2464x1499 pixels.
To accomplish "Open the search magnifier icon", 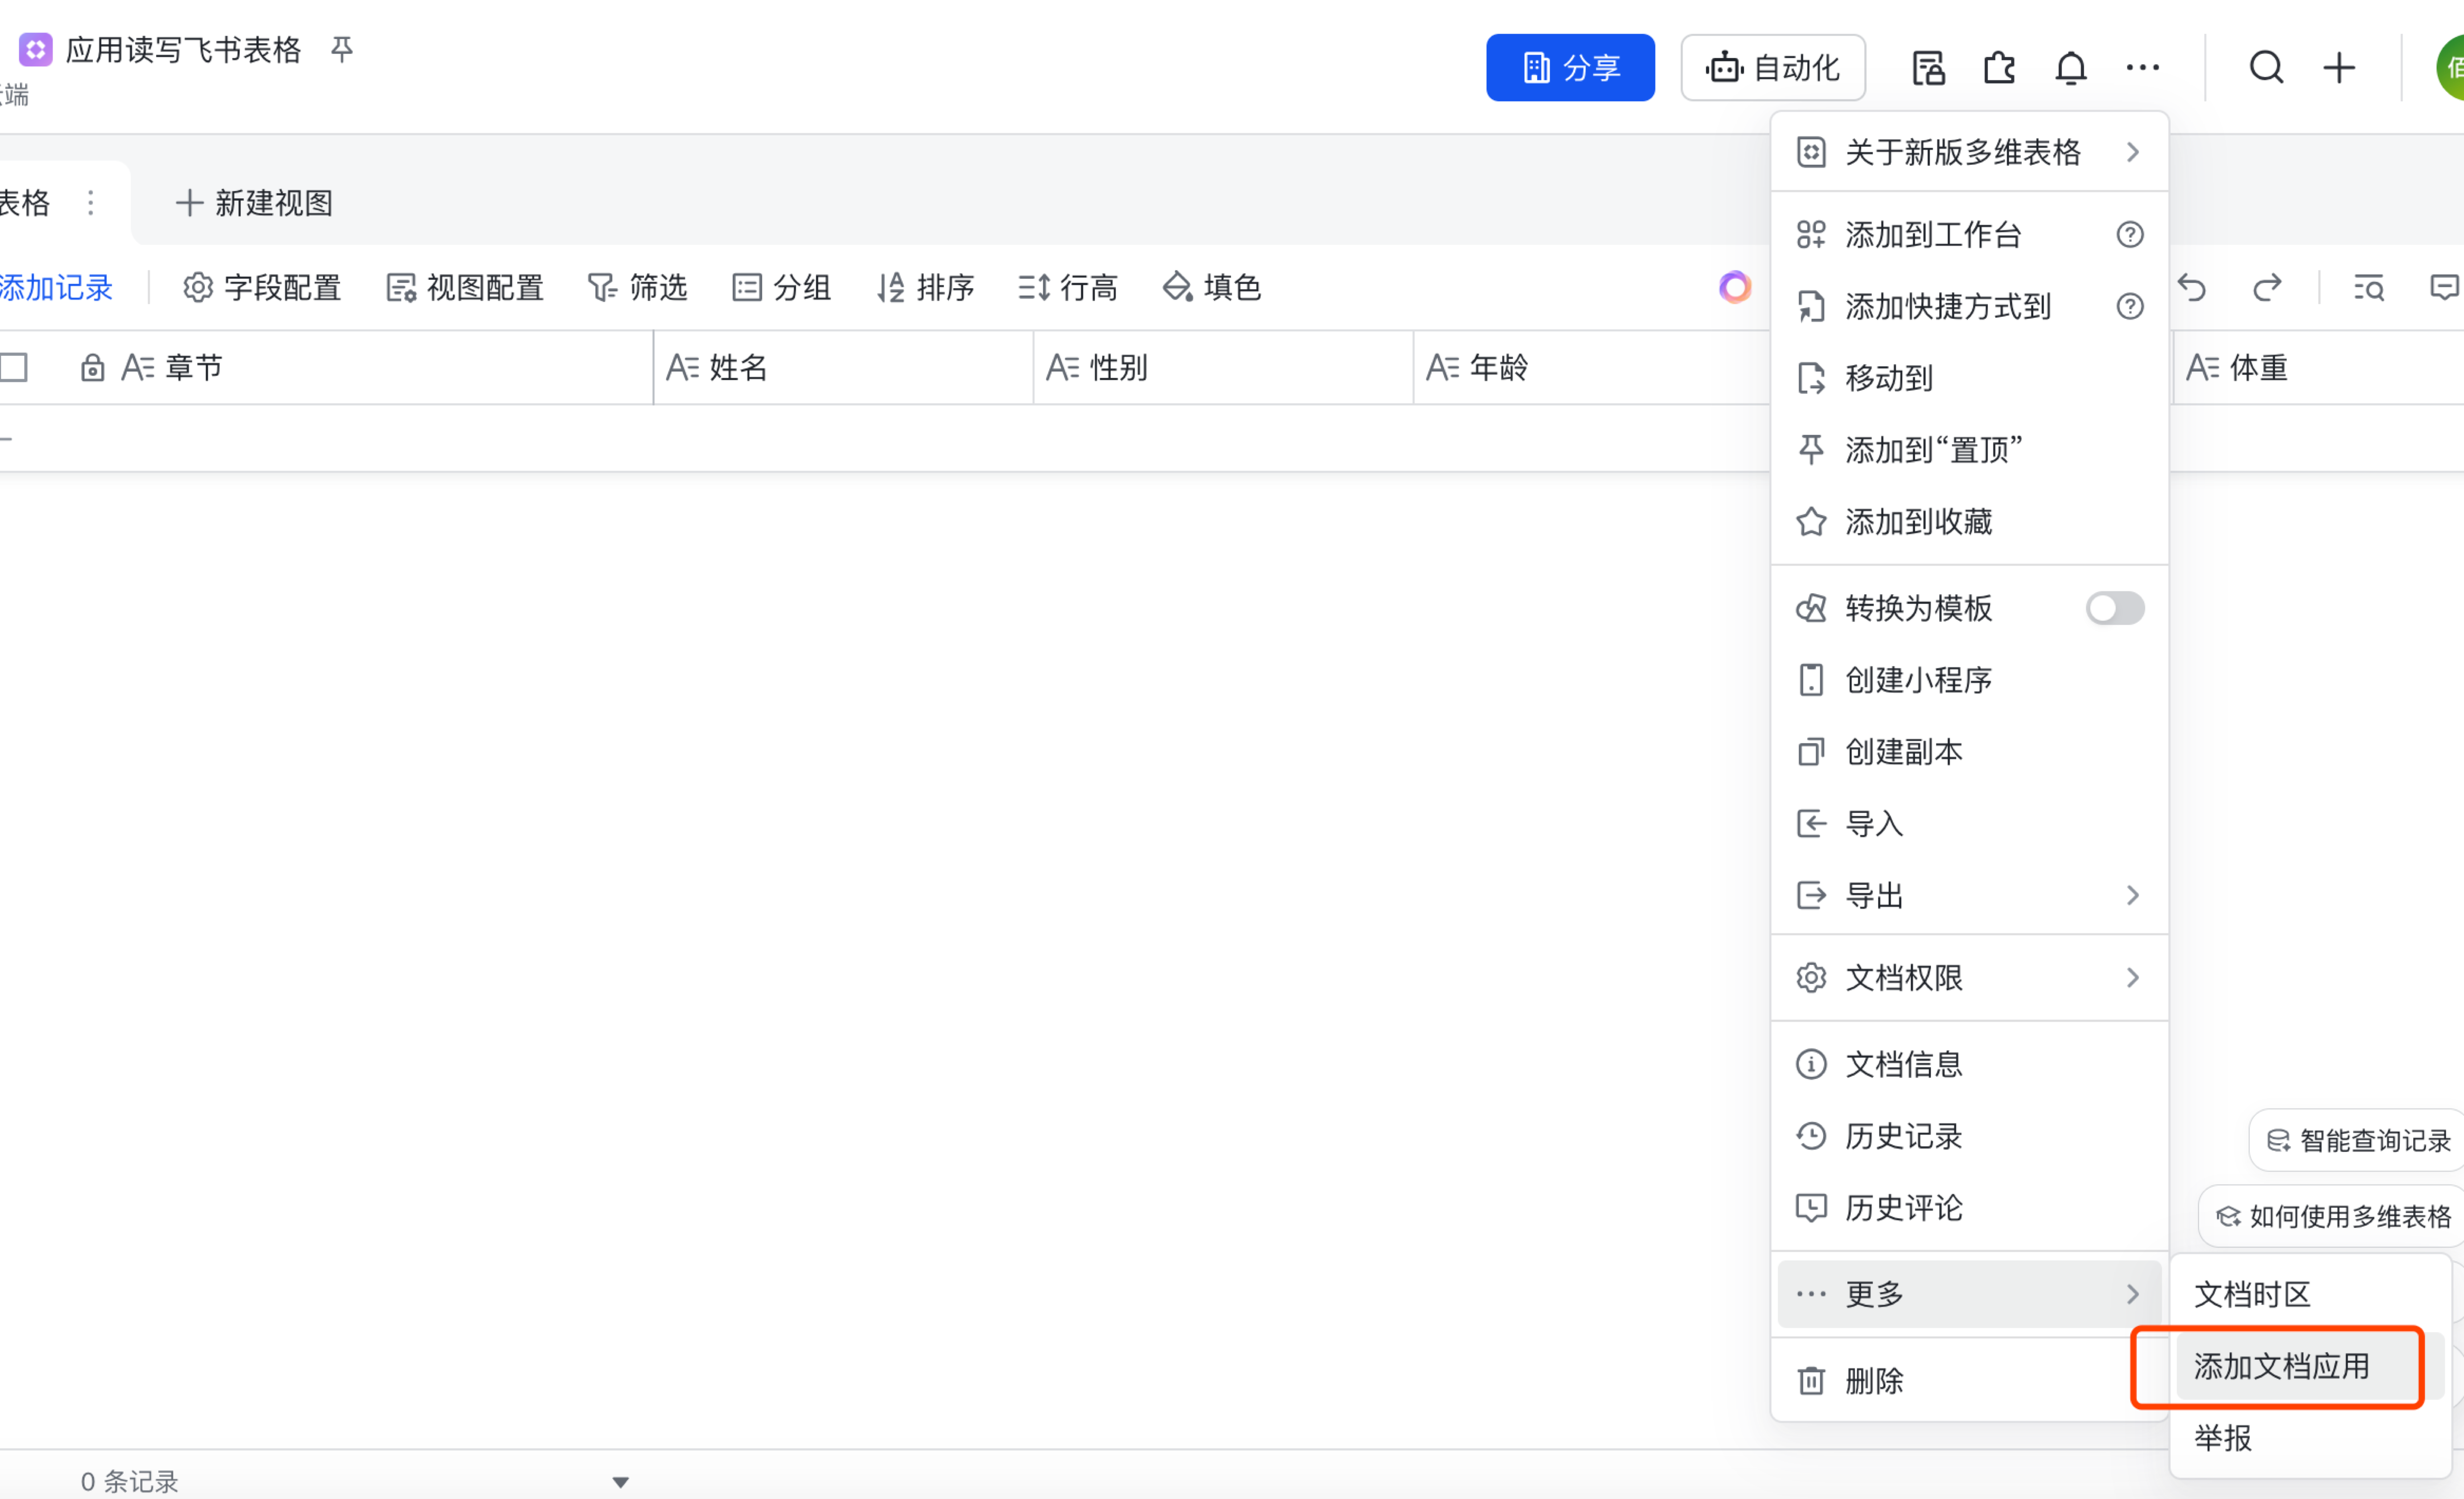I will coord(2266,68).
